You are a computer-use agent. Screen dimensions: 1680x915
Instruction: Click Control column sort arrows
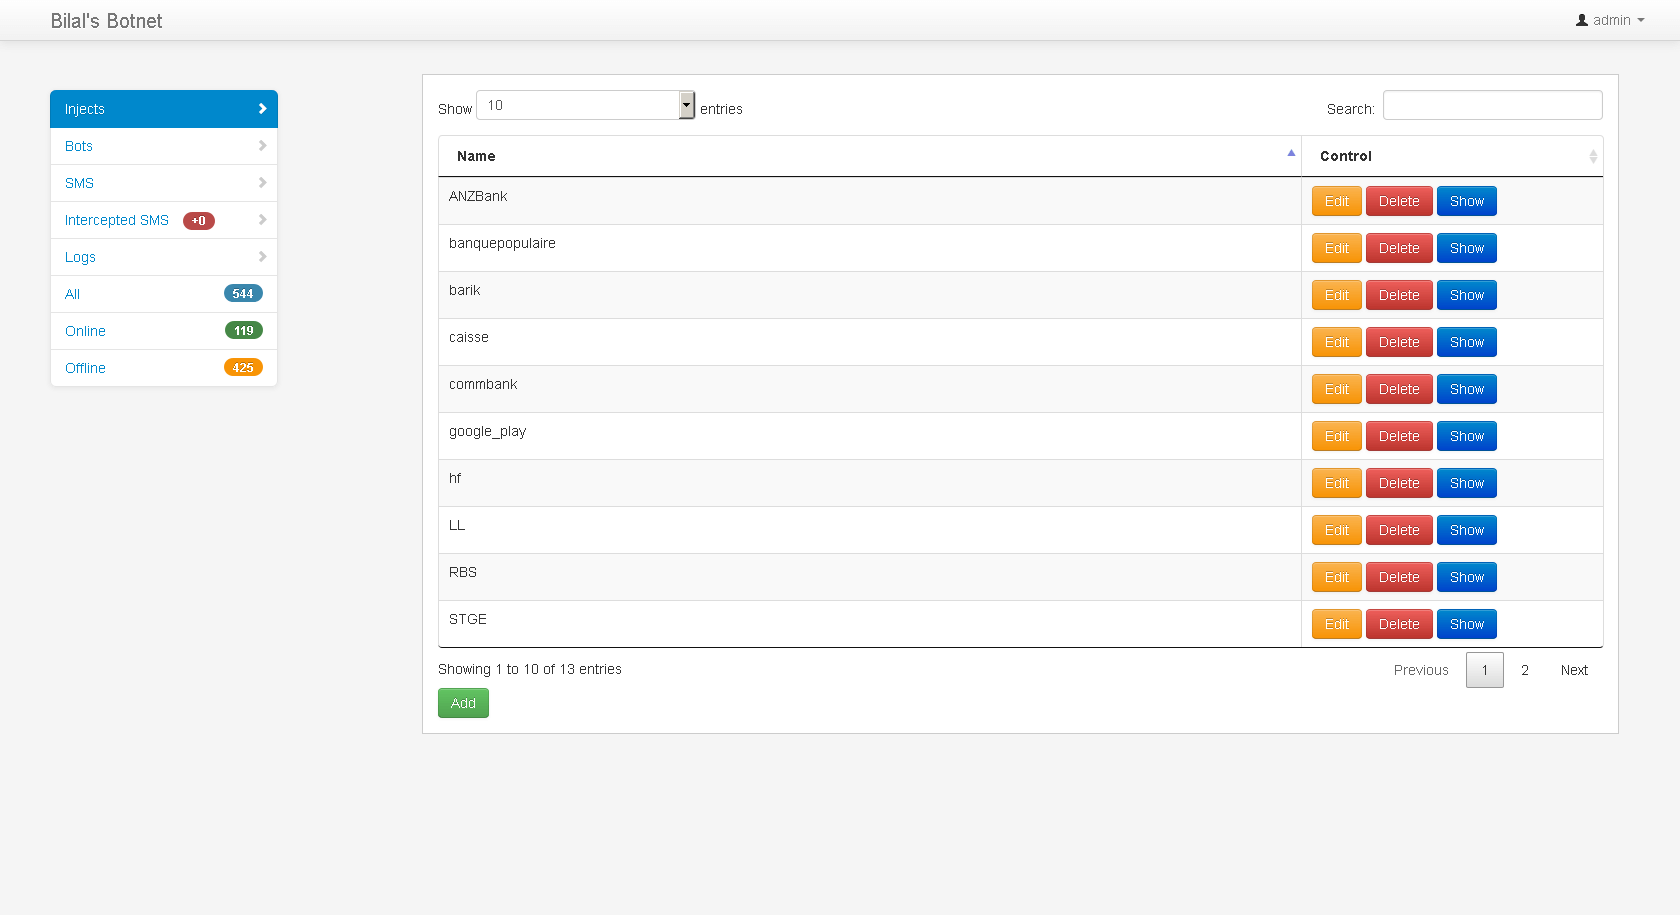1593,156
